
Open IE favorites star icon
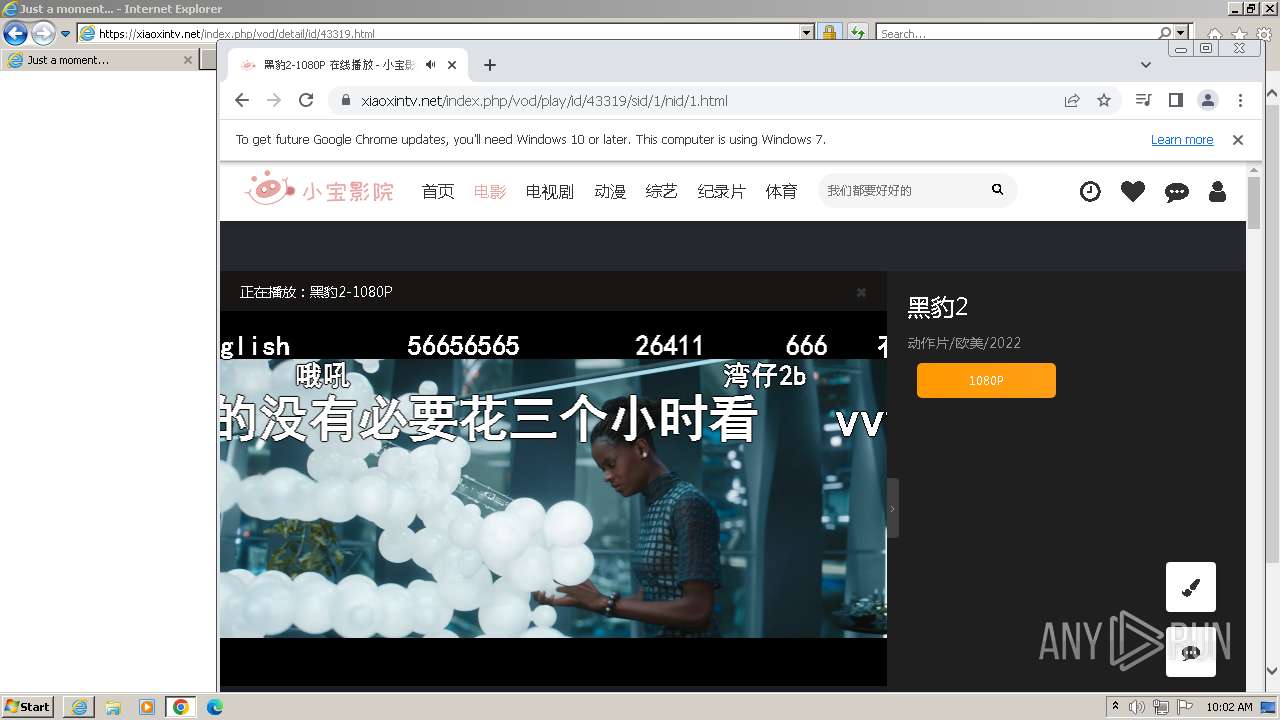tap(1239, 34)
